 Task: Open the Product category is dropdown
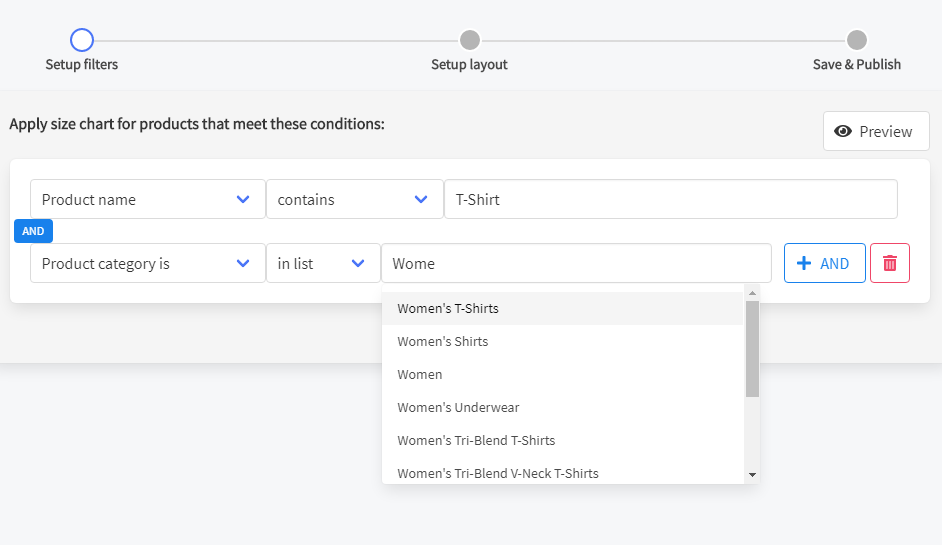point(147,263)
